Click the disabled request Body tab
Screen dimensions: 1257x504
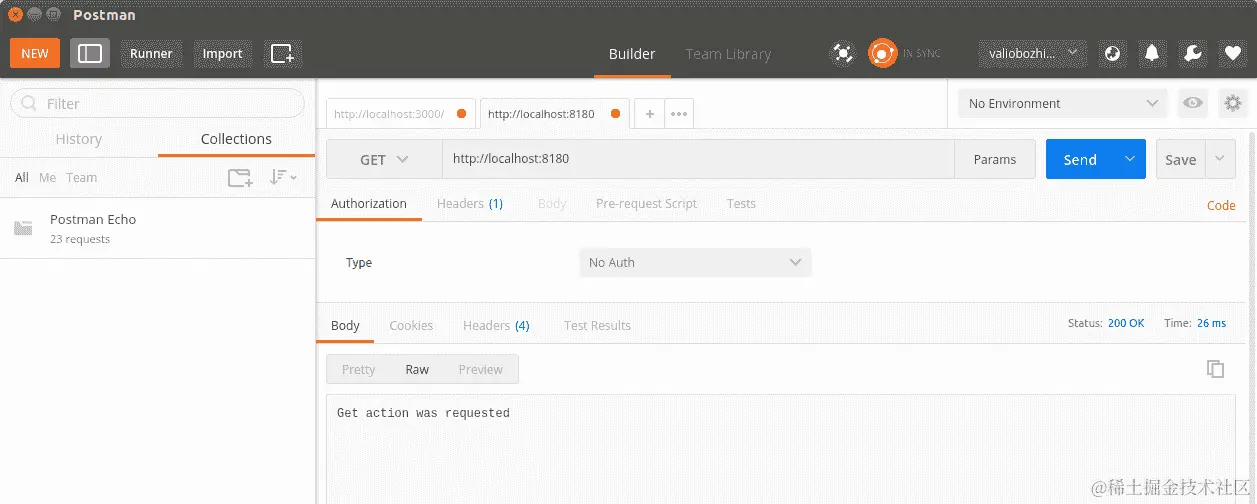tap(552, 203)
